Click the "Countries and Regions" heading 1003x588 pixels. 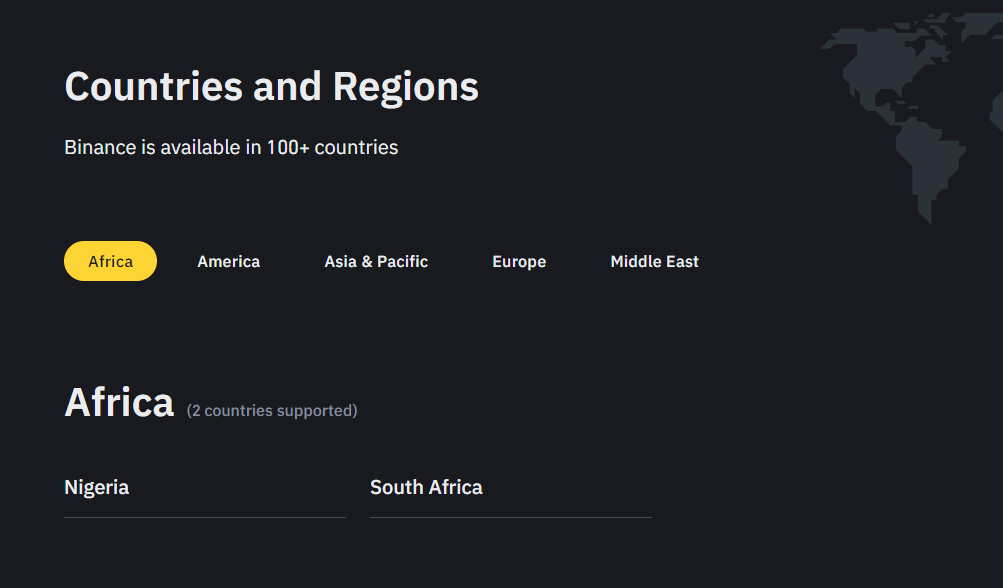(x=272, y=86)
